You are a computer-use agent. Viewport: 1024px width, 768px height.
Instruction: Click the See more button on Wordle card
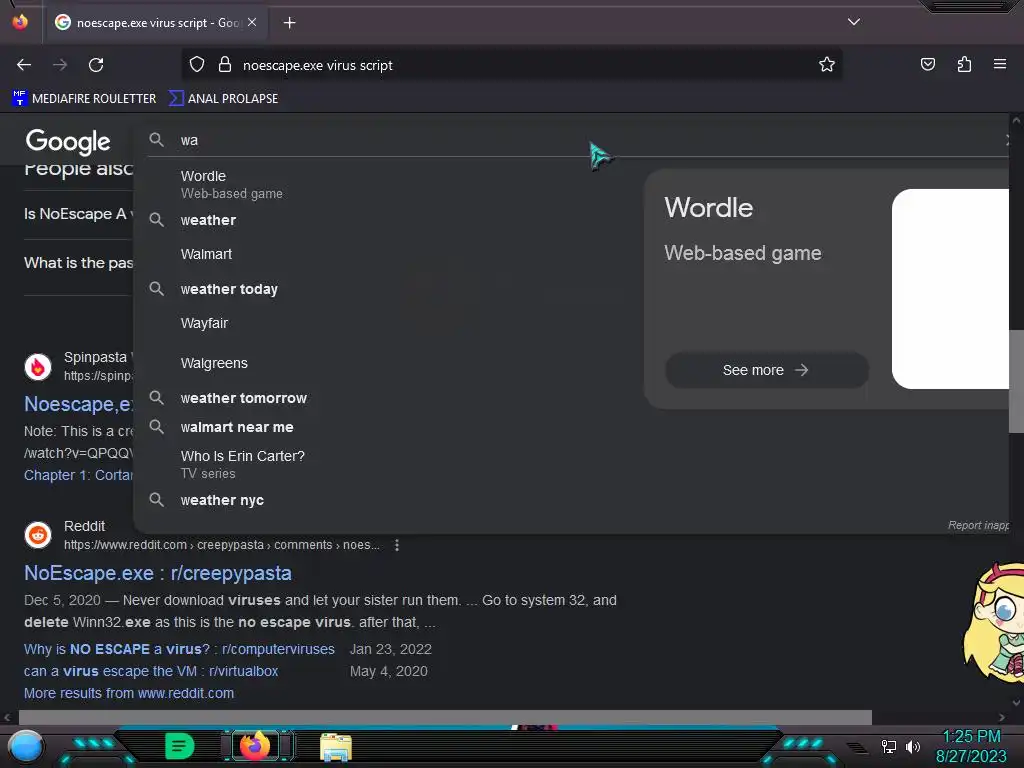[766, 370]
